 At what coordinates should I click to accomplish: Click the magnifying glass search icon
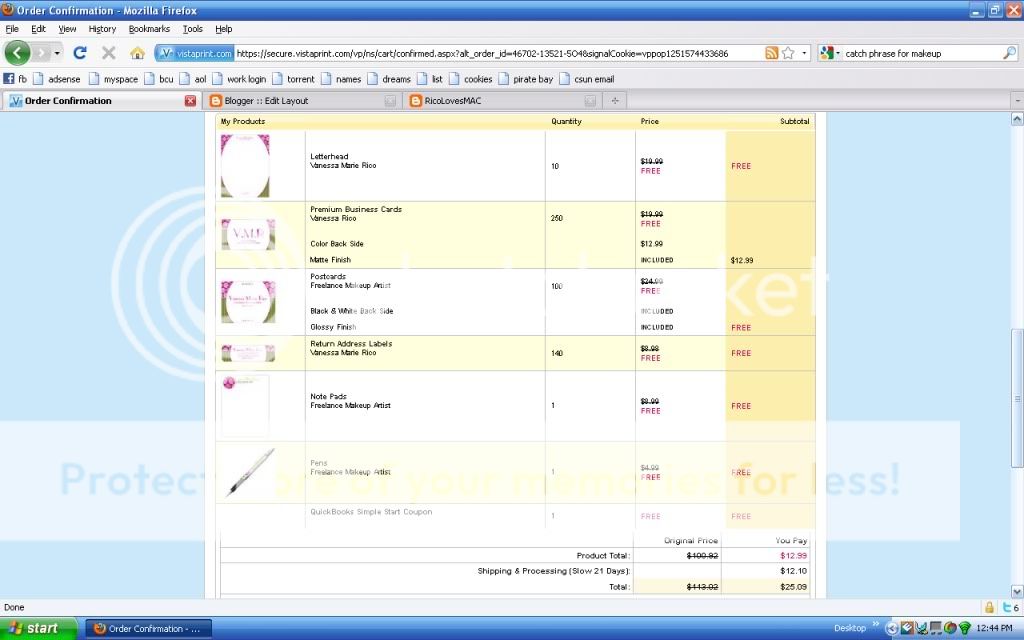point(1009,53)
